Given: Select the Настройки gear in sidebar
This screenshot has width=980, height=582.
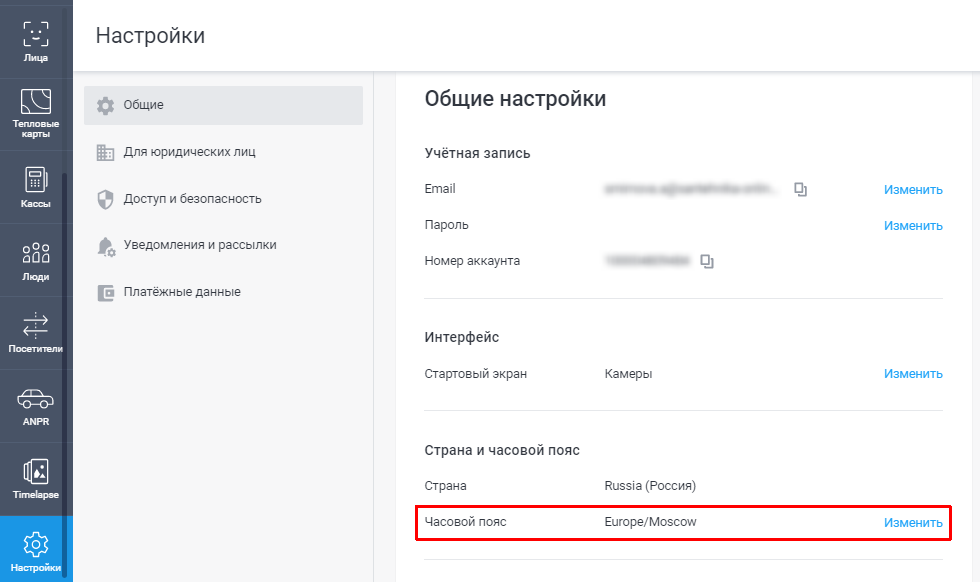Looking at the screenshot, I should coord(36,549).
